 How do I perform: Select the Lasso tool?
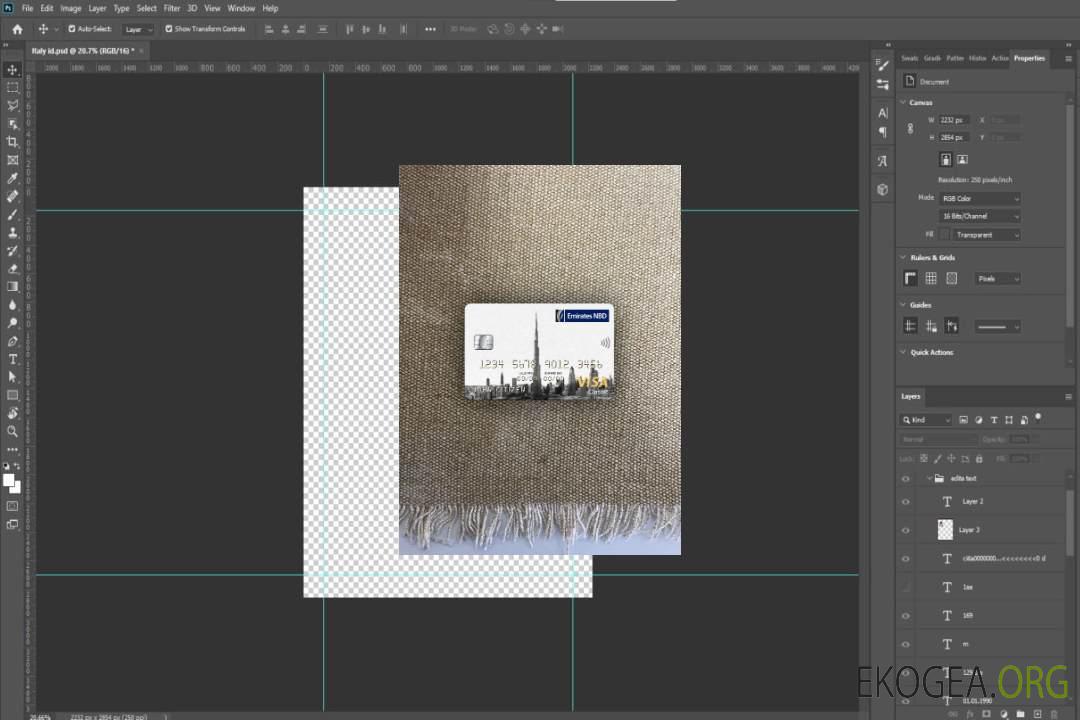[x=13, y=105]
